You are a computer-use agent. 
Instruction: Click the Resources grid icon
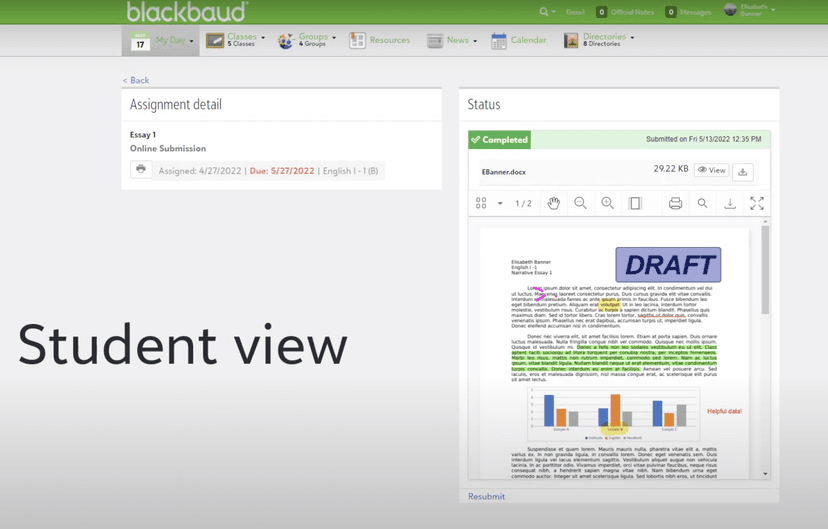pyautogui.click(x=357, y=41)
